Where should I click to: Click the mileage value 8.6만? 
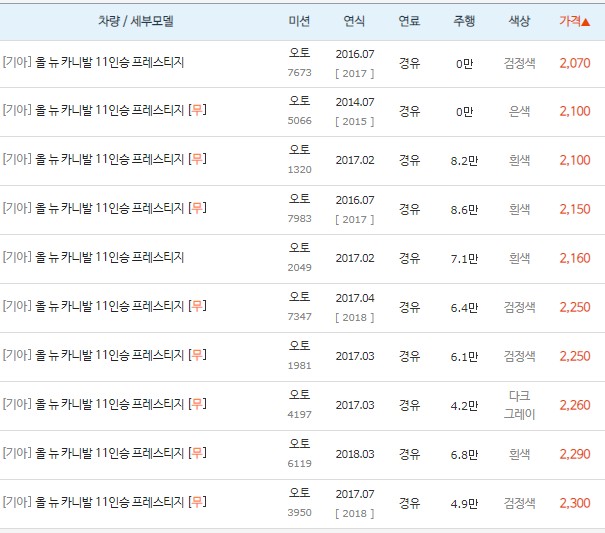[x=464, y=210]
